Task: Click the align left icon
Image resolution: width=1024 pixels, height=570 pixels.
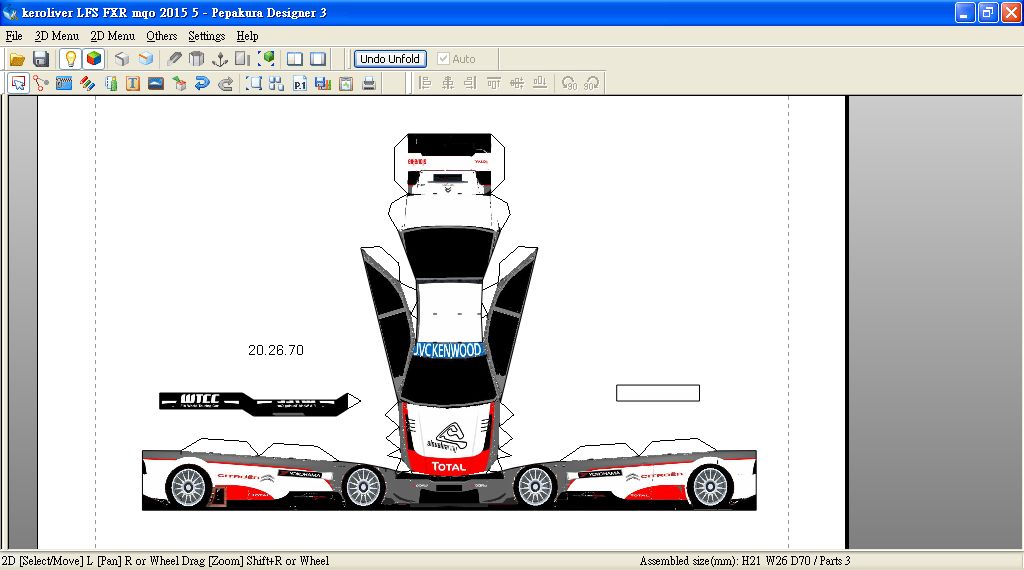Action: [424, 83]
